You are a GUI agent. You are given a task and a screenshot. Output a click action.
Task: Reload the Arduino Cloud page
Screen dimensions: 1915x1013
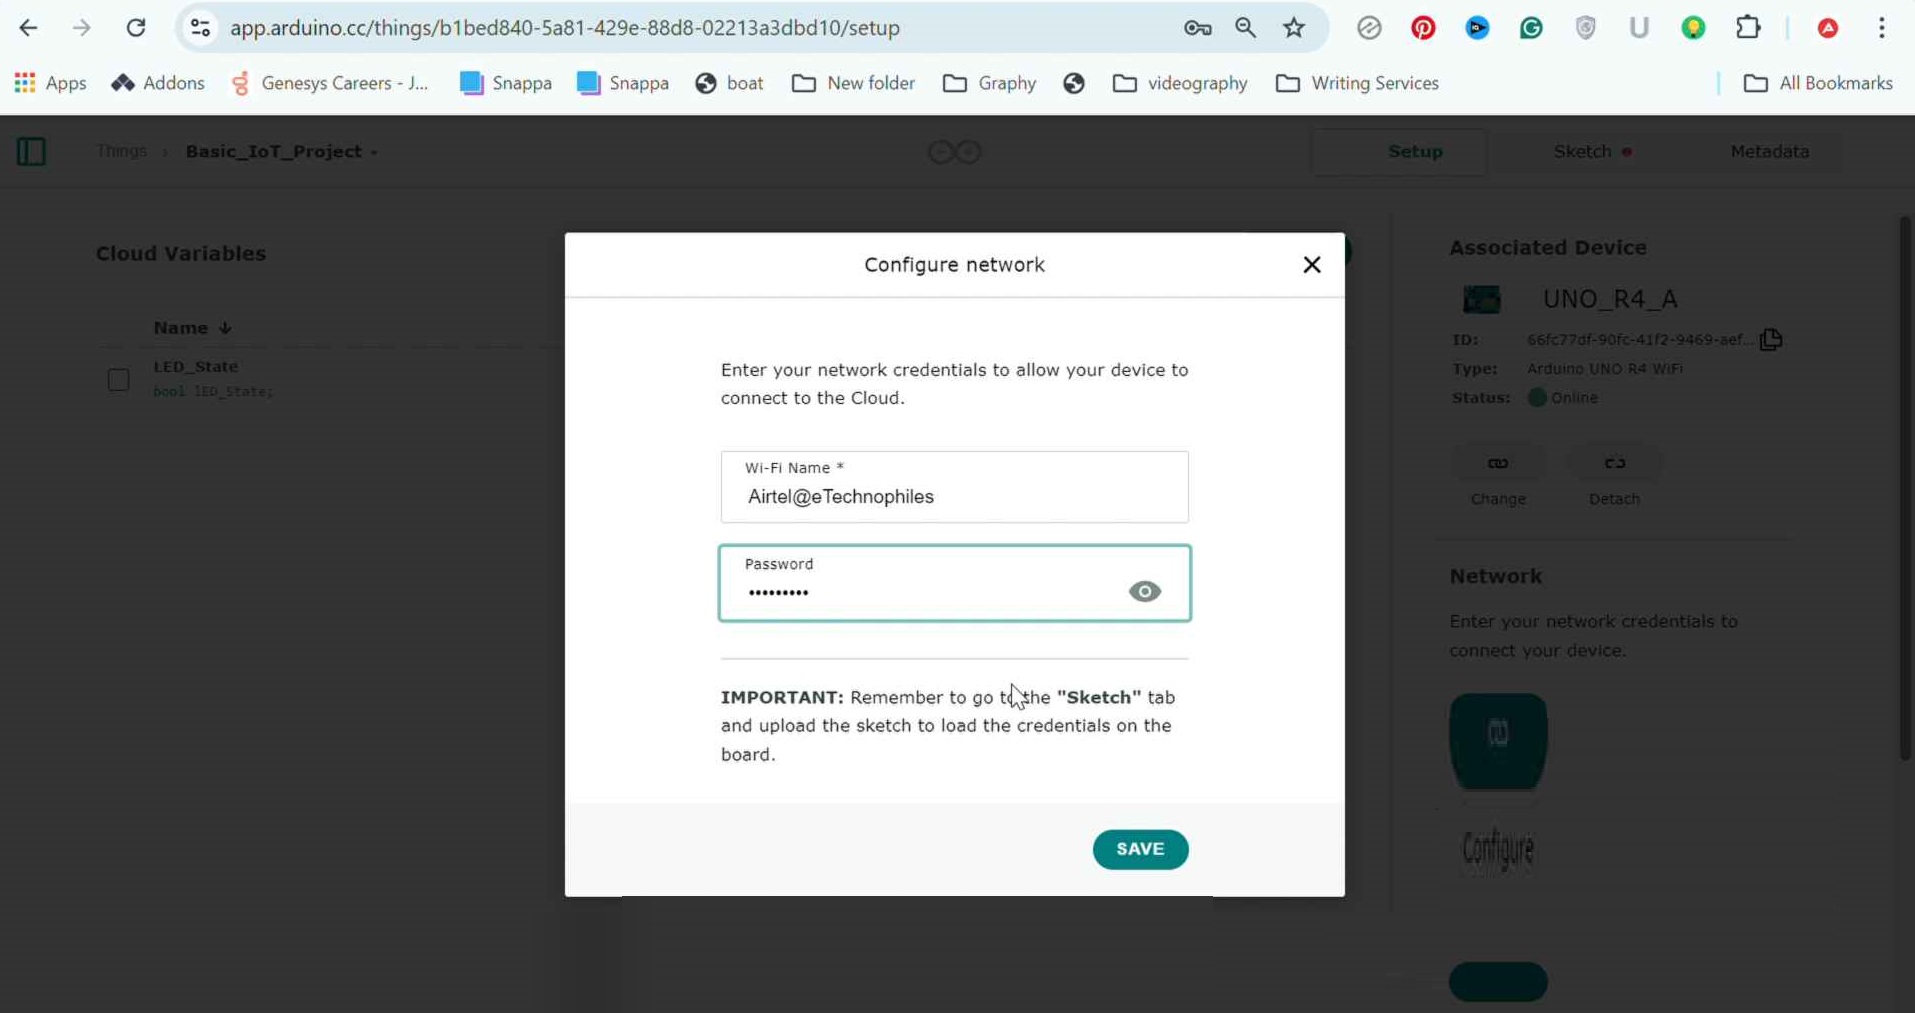(136, 28)
